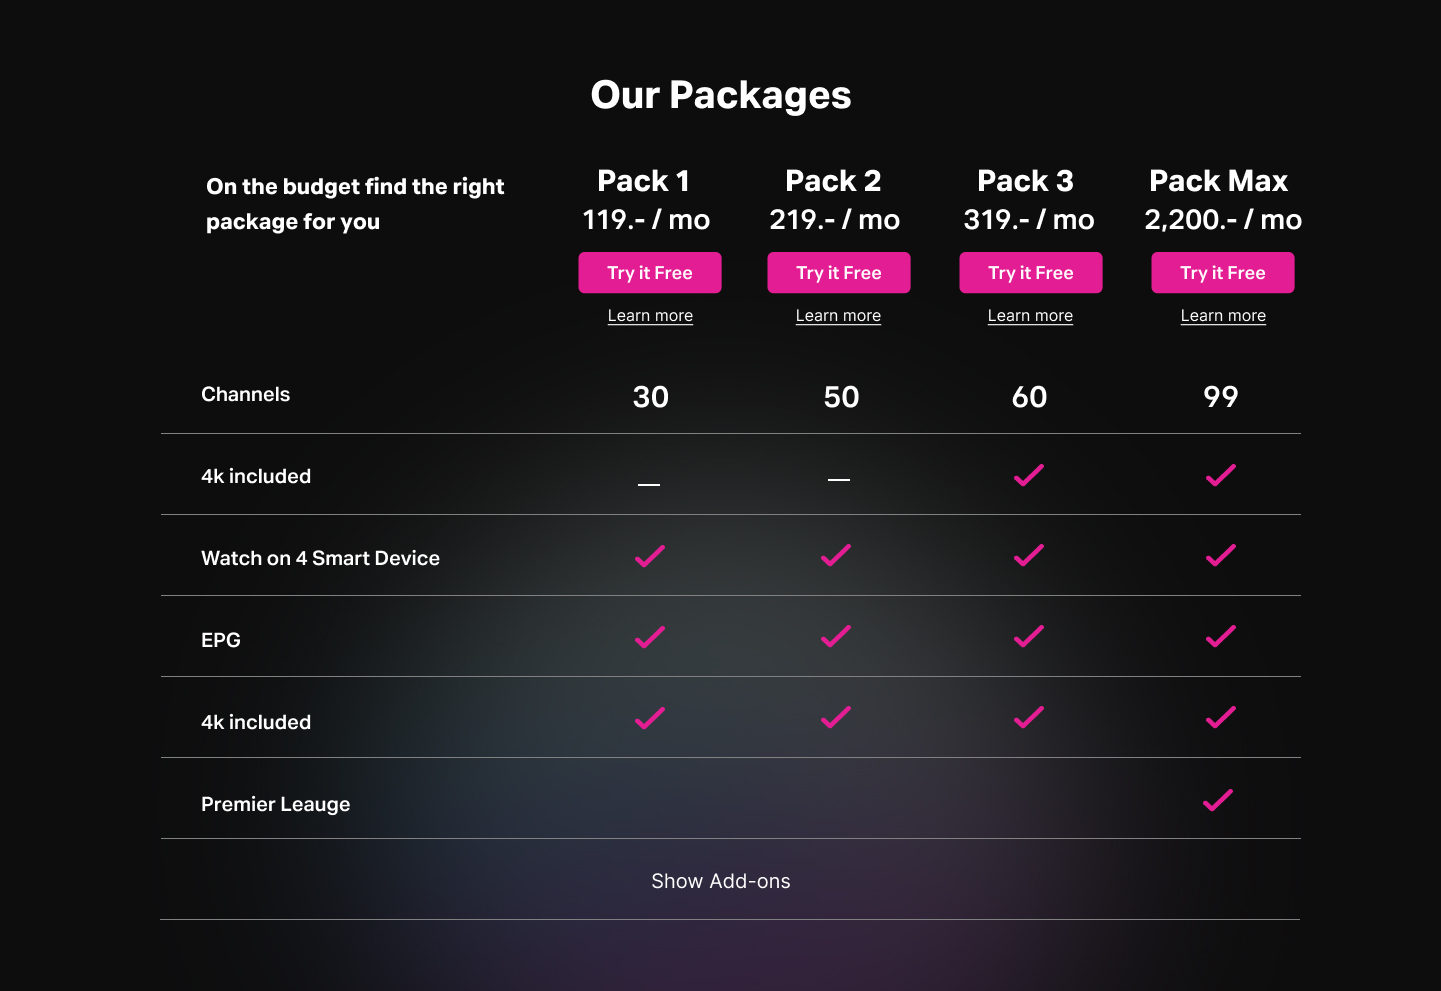
Task: Select the Pack Max heading
Action: pyautogui.click(x=1219, y=181)
